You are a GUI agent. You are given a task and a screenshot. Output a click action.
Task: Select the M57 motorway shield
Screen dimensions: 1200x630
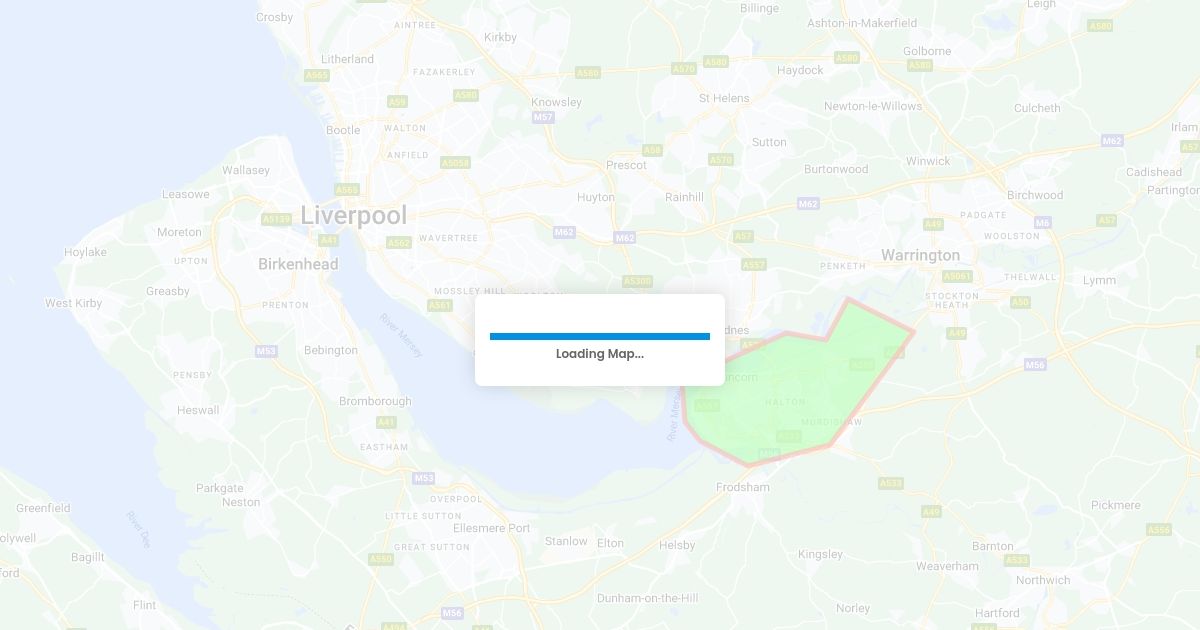(x=543, y=117)
